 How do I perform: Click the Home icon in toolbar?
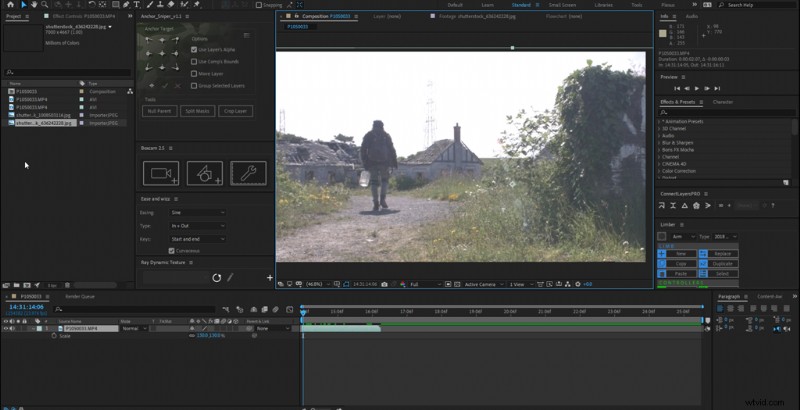pos(10,5)
